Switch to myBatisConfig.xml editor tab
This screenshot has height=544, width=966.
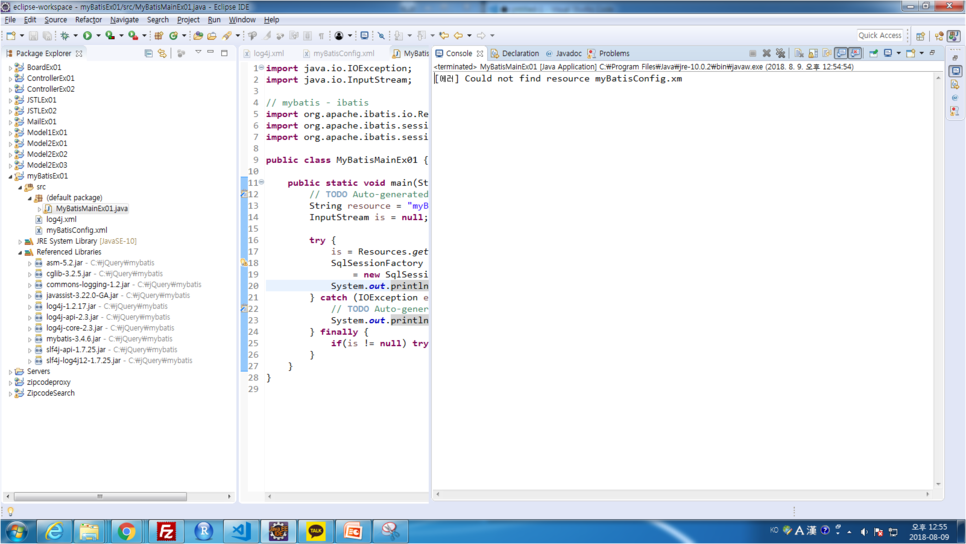tap(339, 54)
